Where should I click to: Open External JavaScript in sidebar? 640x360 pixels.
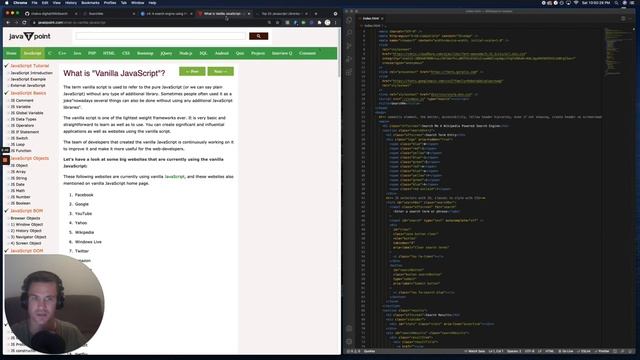click(x=28, y=85)
